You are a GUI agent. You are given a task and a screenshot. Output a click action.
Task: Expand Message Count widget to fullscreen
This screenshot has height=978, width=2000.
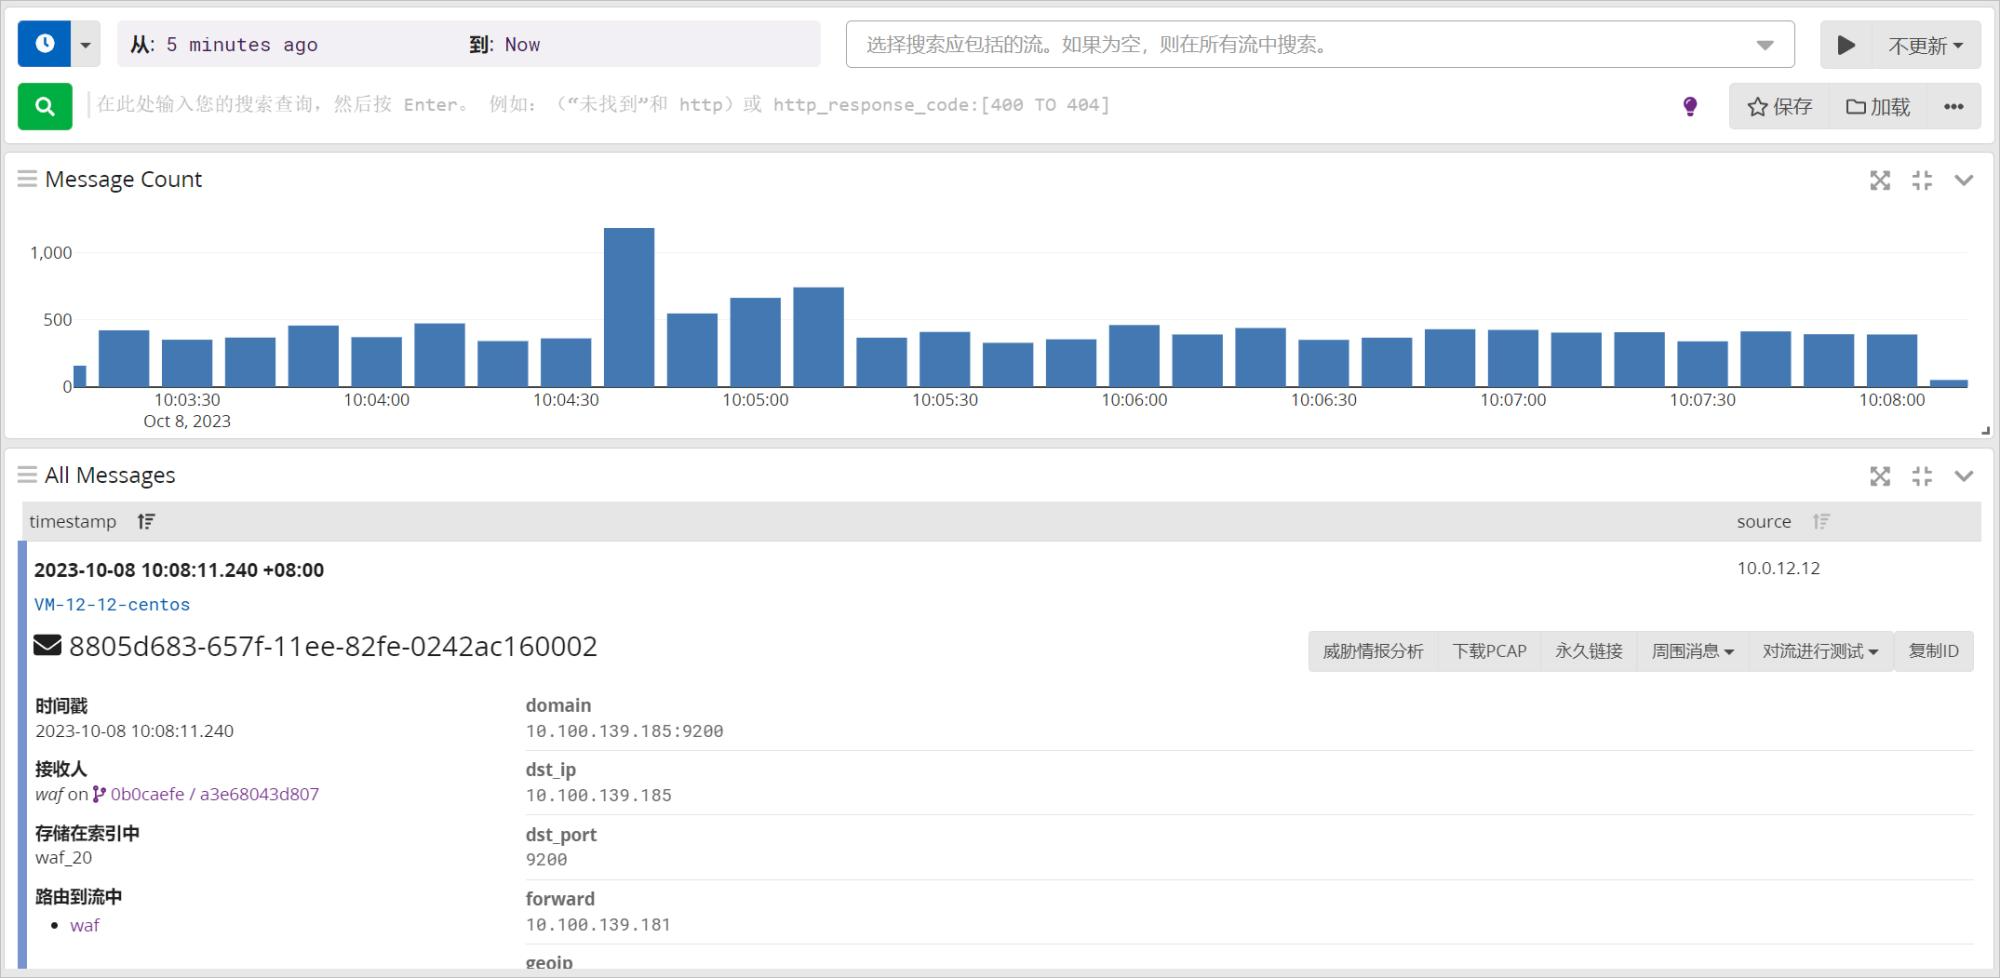(1880, 180)
